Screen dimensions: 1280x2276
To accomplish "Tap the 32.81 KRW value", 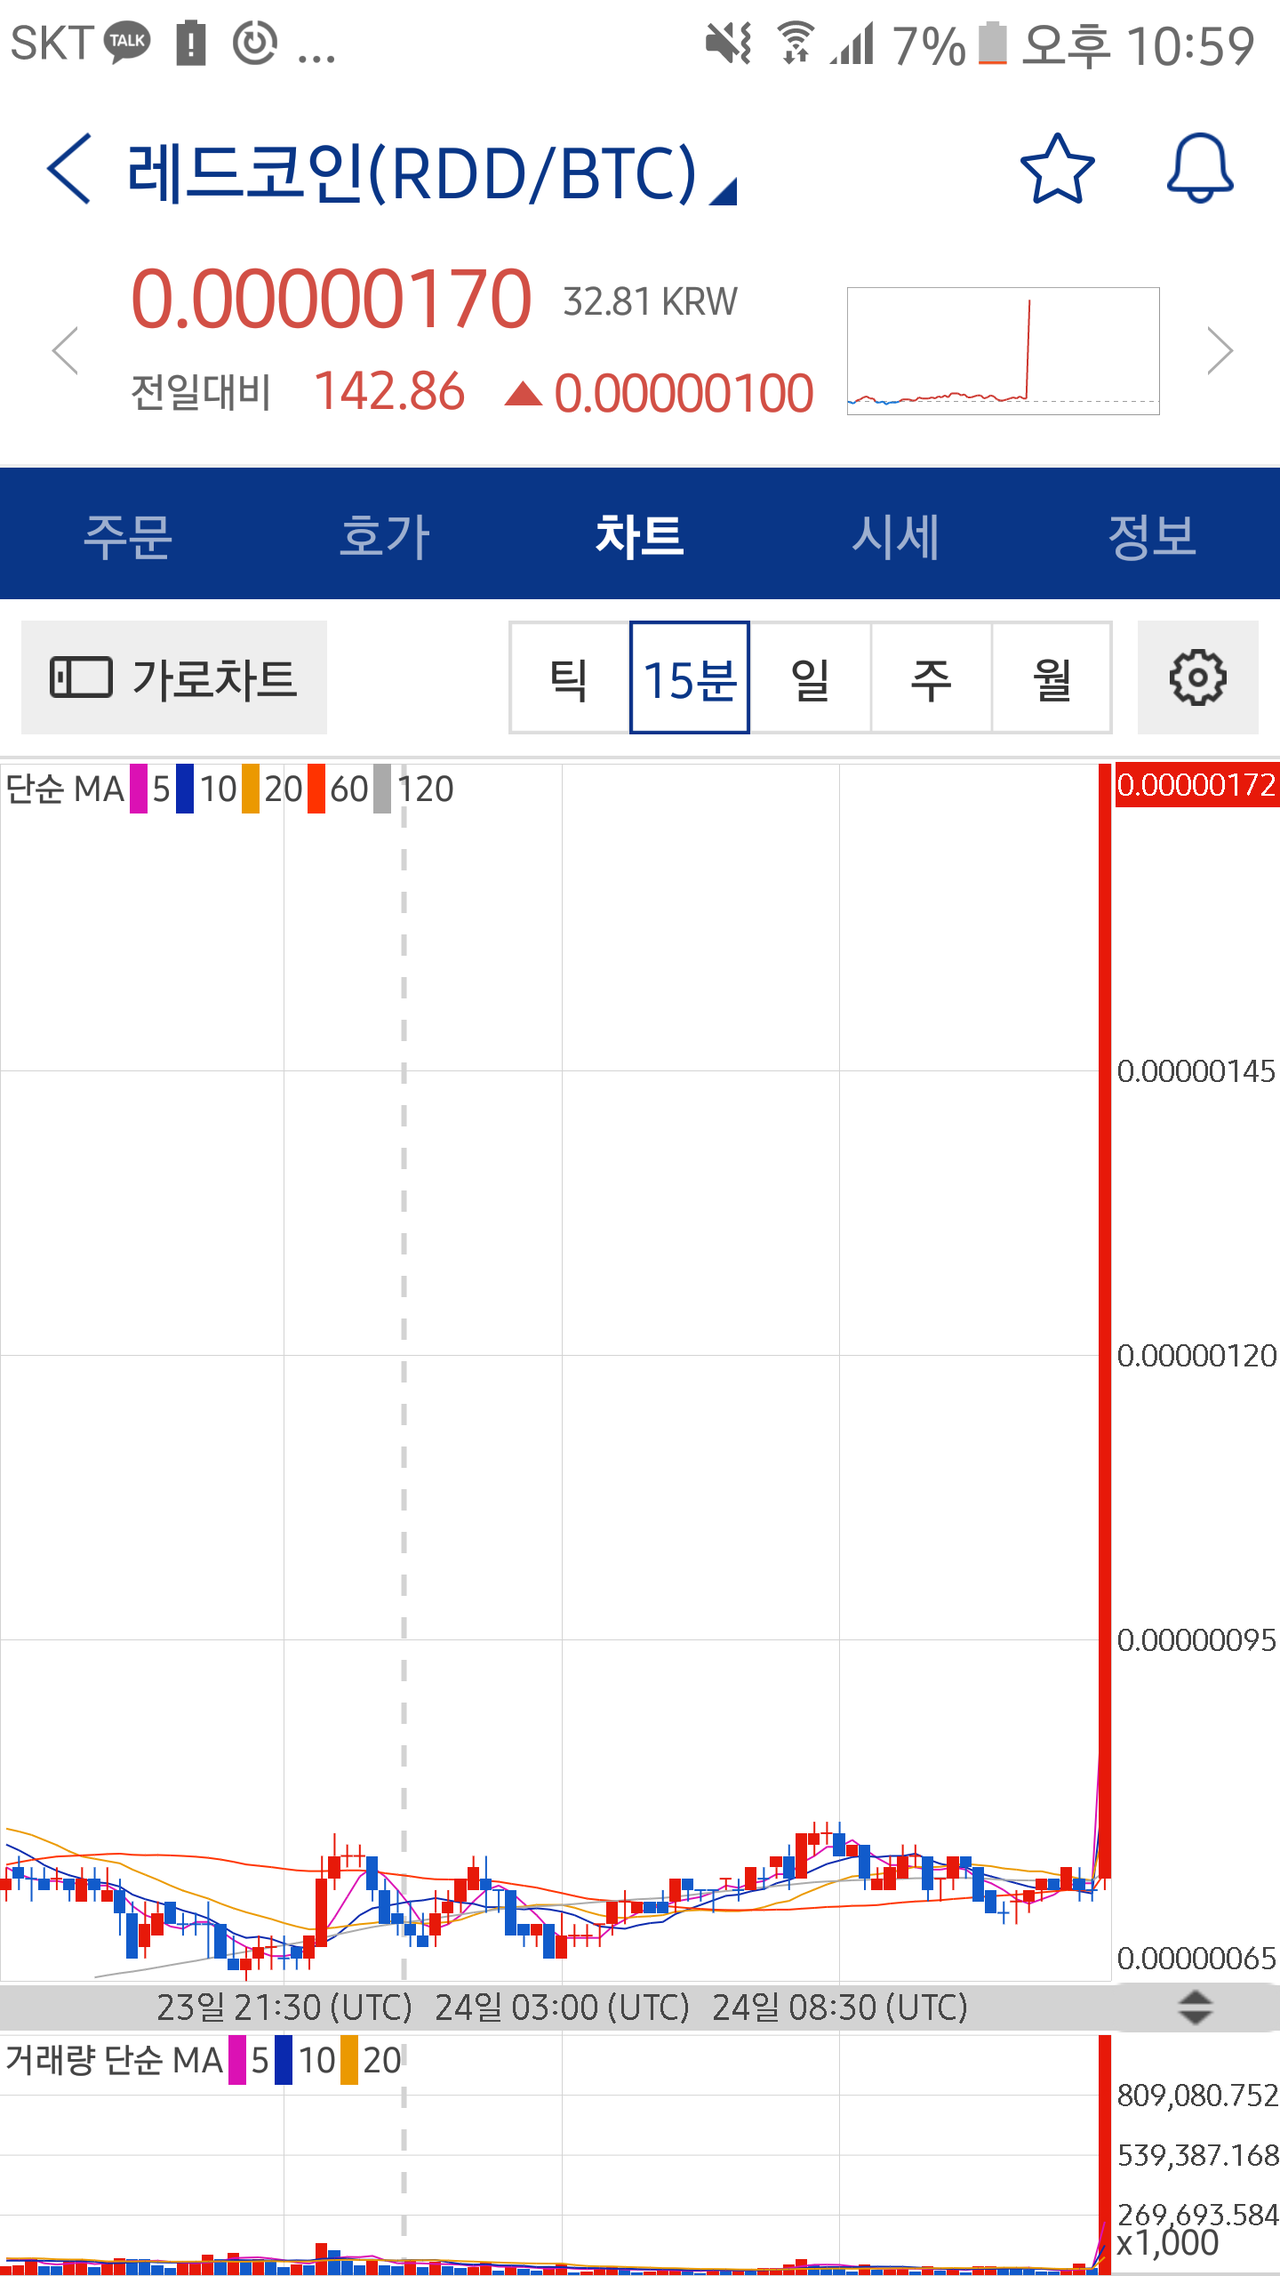I will pos(650,301).
